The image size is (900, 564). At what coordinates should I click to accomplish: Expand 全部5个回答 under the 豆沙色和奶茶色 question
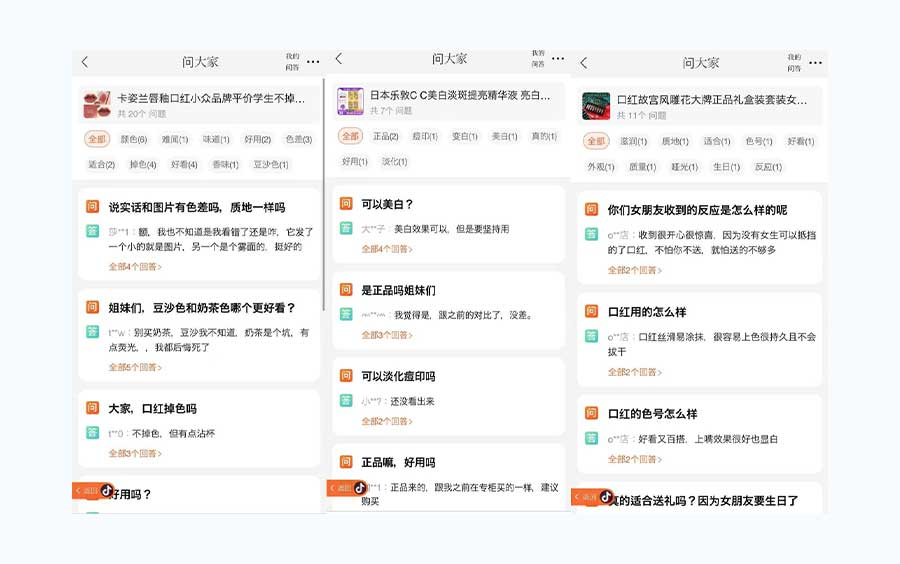click(x=135, y=367)
